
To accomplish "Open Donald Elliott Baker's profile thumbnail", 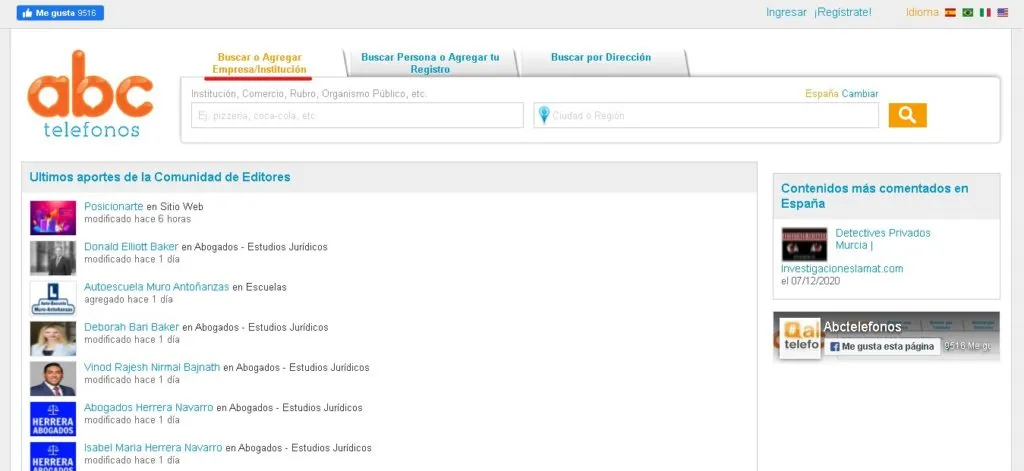I will pyautogui.click(x=53, y=258).
